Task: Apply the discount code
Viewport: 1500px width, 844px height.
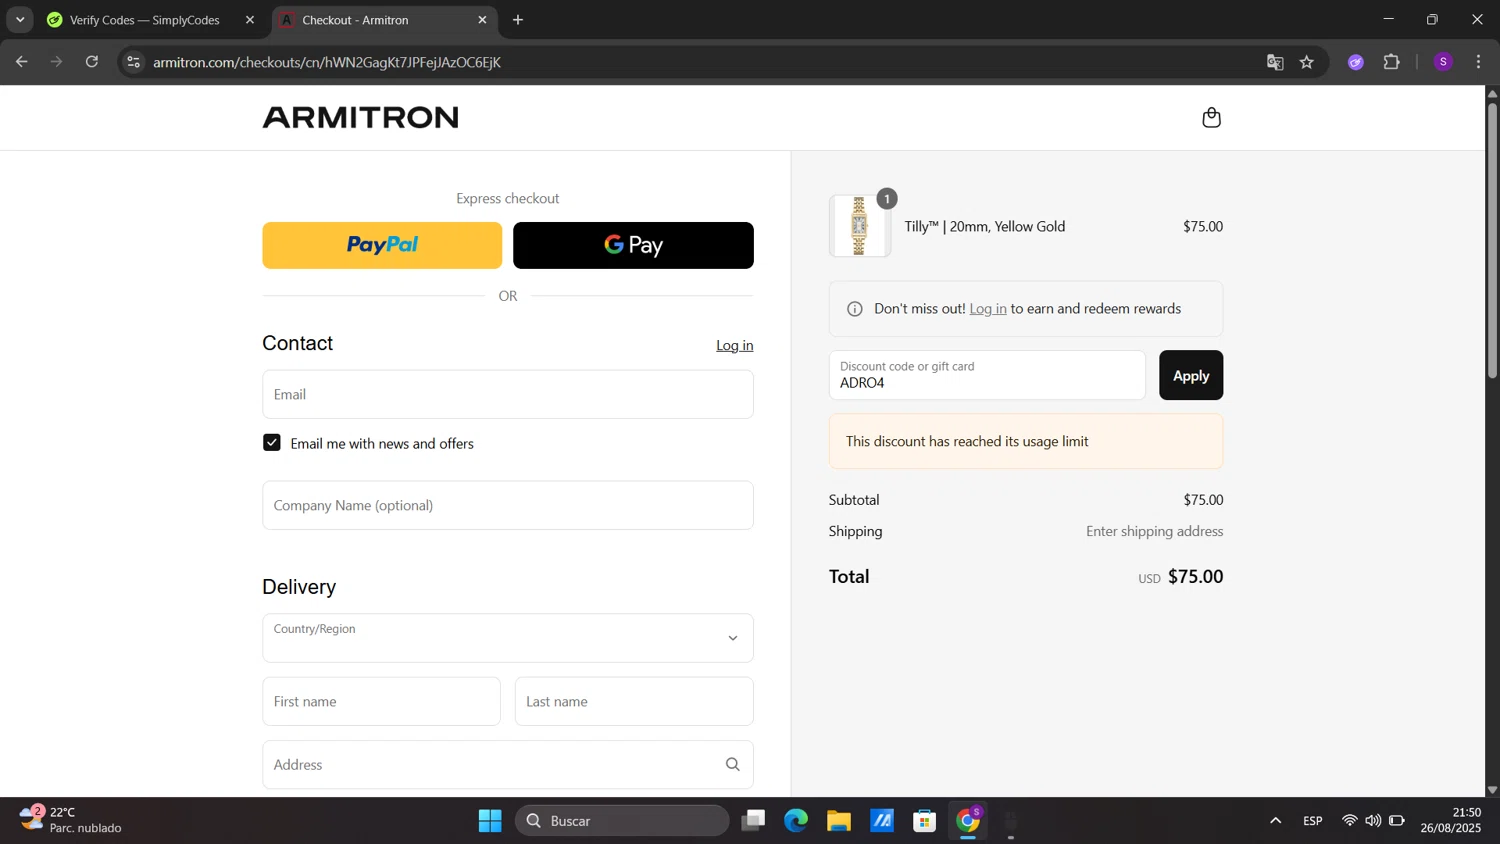Action: point(1191,375)
